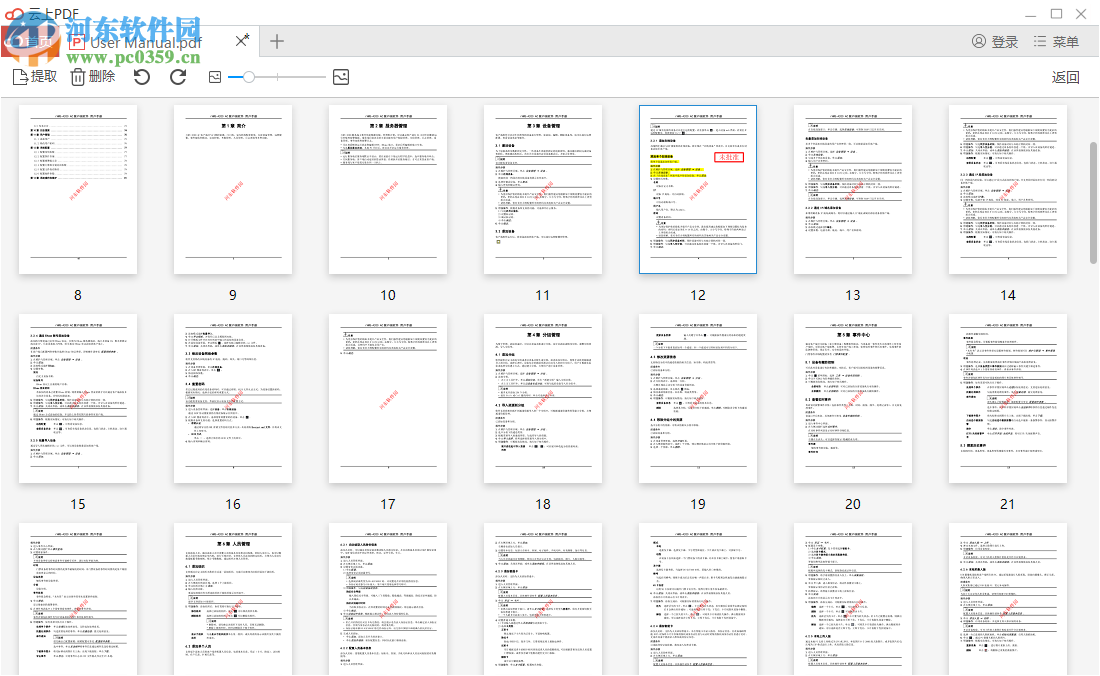Select page 15 thumbnail
This screenshot has width=1100, height=676.
click(78, 398)
